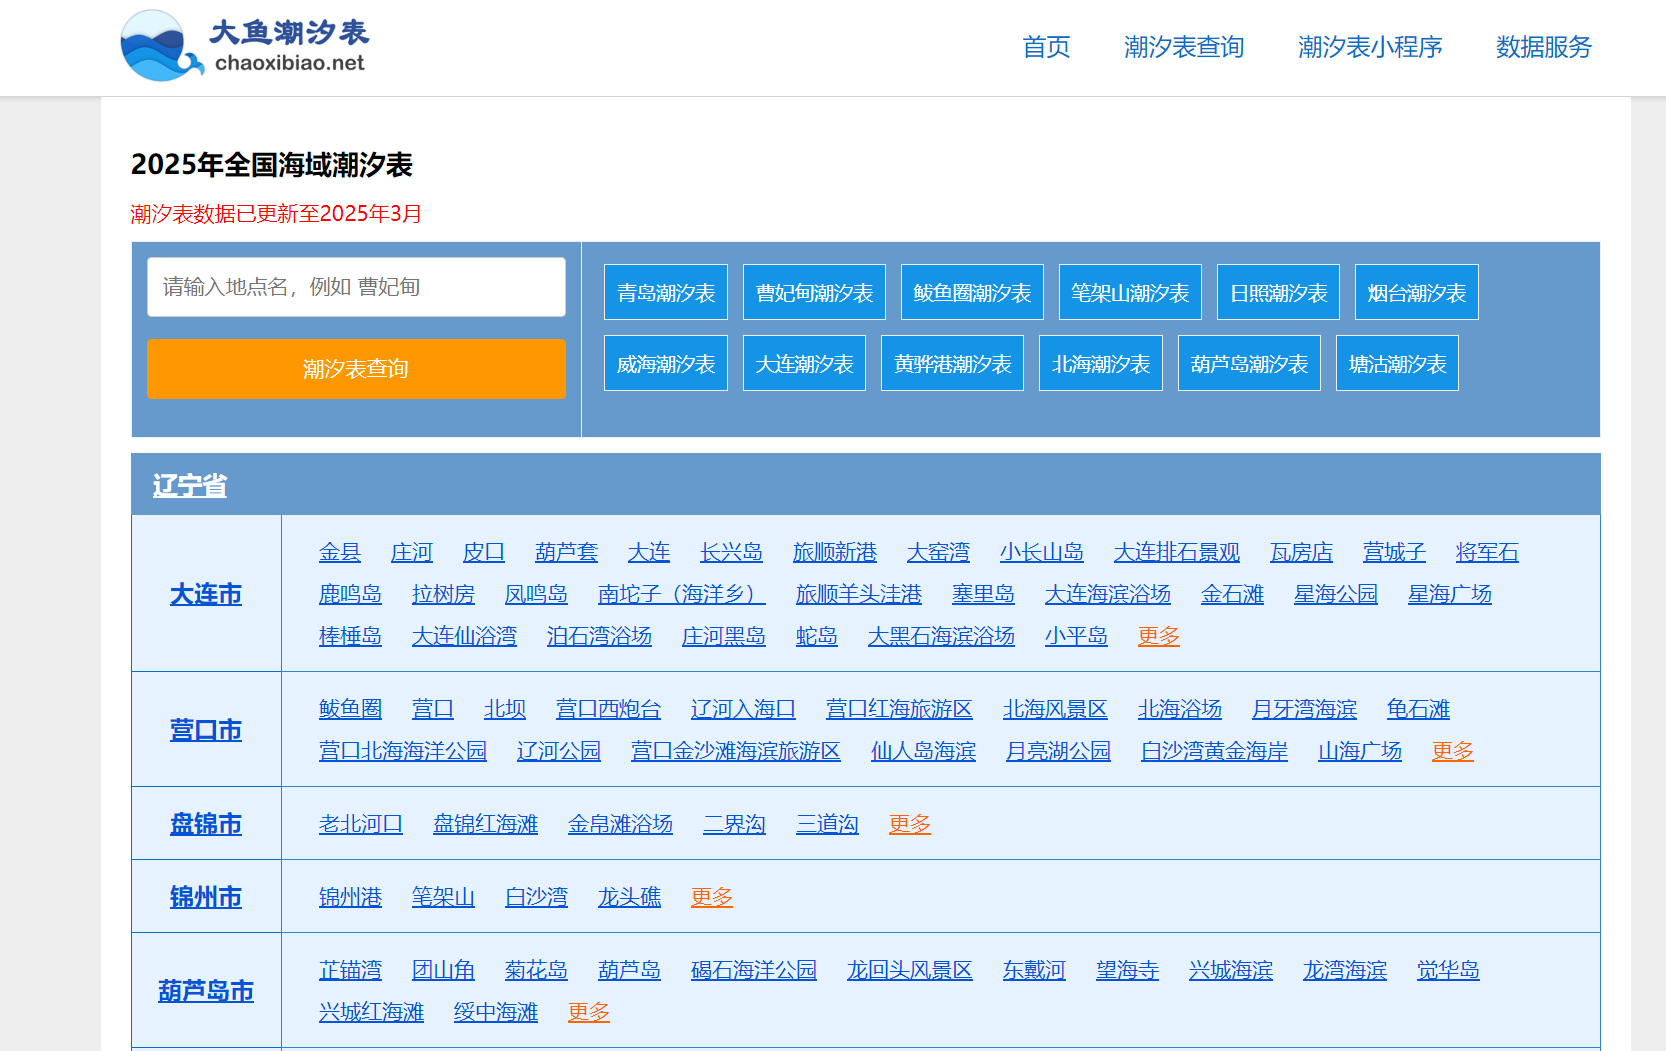Screen dimensions: 1666x1051
Task: Open the 辽宁省 province link
Action: tap(188, 484)
